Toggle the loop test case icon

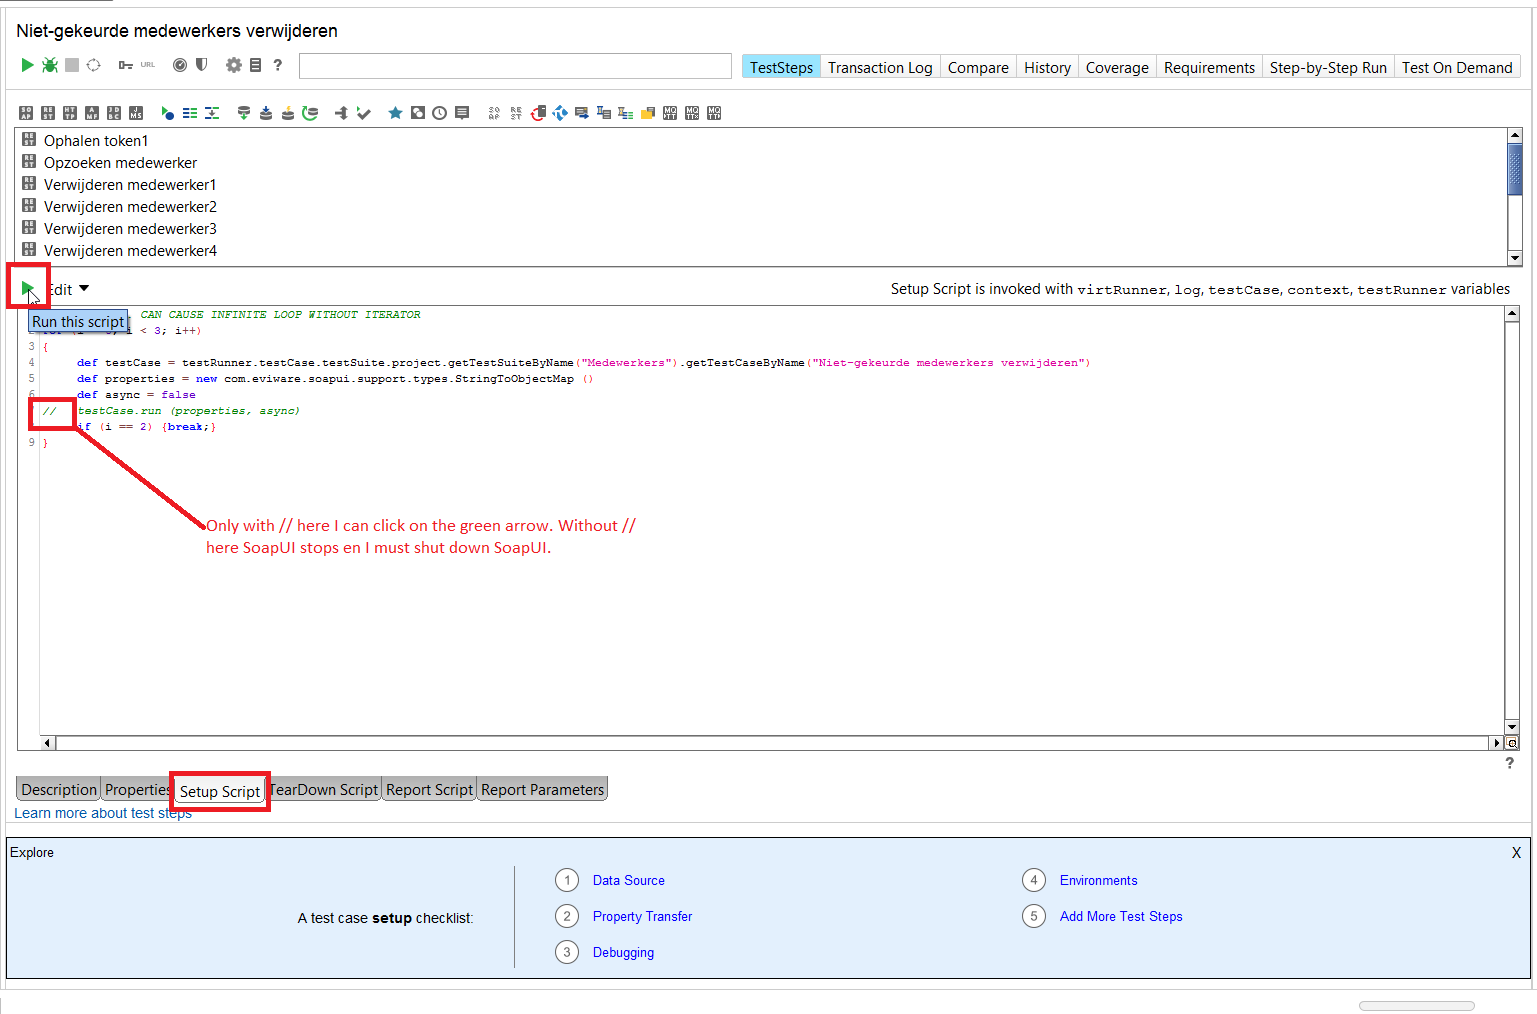click(94, 65)
